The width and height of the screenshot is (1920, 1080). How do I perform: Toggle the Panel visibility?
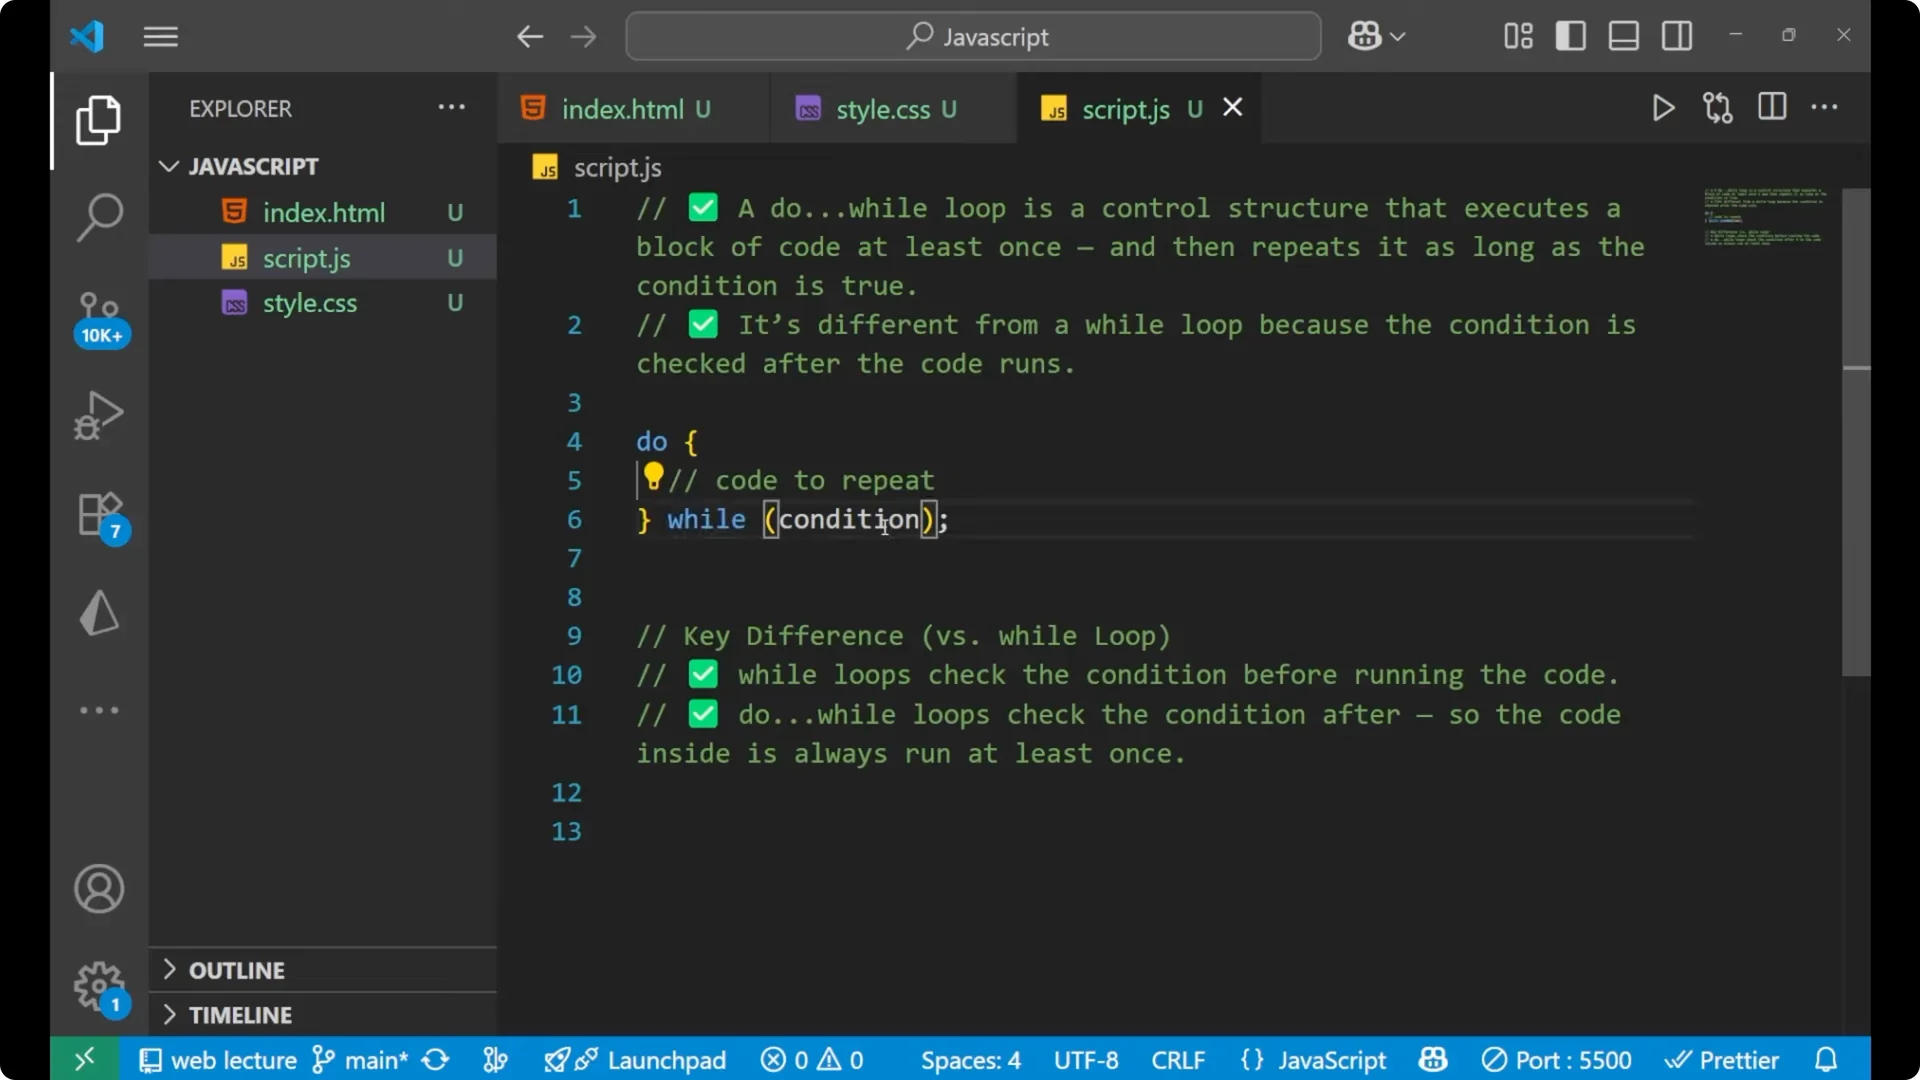[1623, 35]
